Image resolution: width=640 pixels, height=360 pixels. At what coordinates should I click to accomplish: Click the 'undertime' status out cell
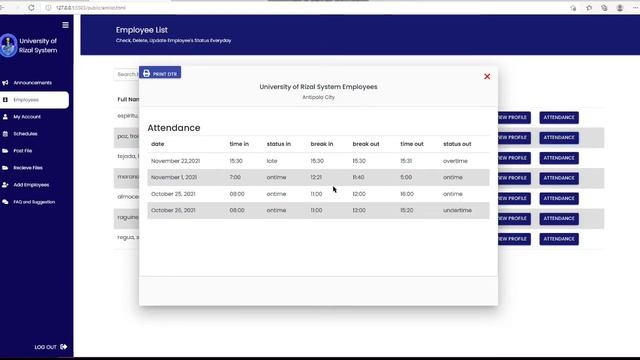(x=457, y=210)
